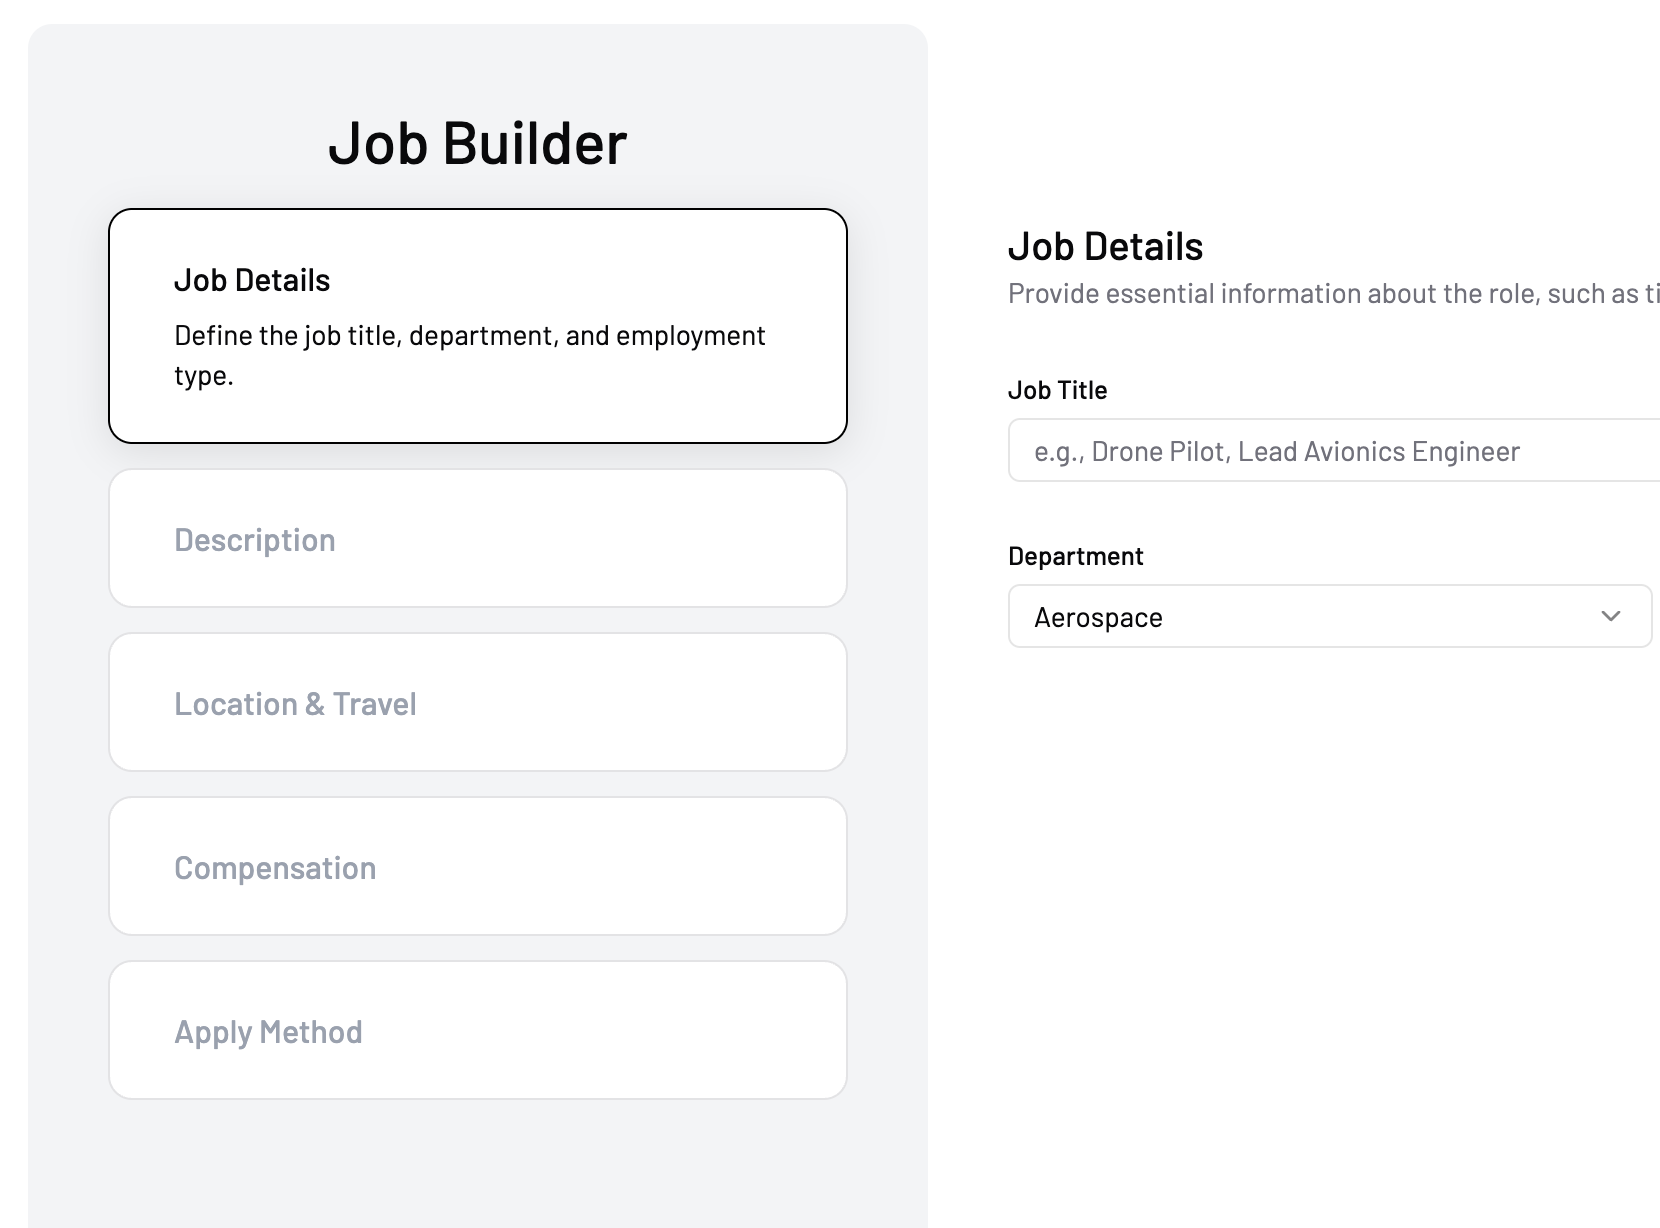Select the Job Details step card
The width and height of the screenshot is (1660, 1228).
[x=477, y=325]
